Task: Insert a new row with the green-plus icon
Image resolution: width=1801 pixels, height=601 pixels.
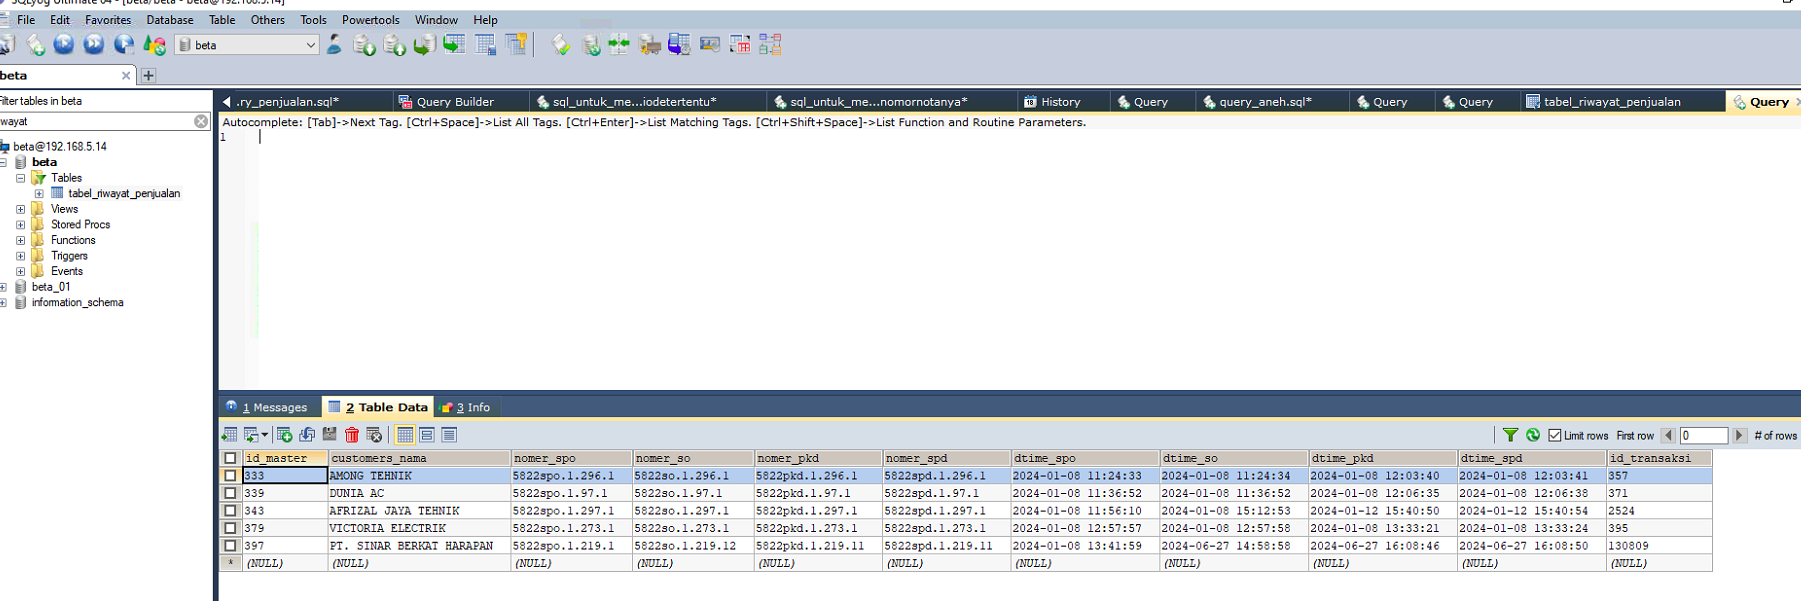Action: (x=285, y=435)
